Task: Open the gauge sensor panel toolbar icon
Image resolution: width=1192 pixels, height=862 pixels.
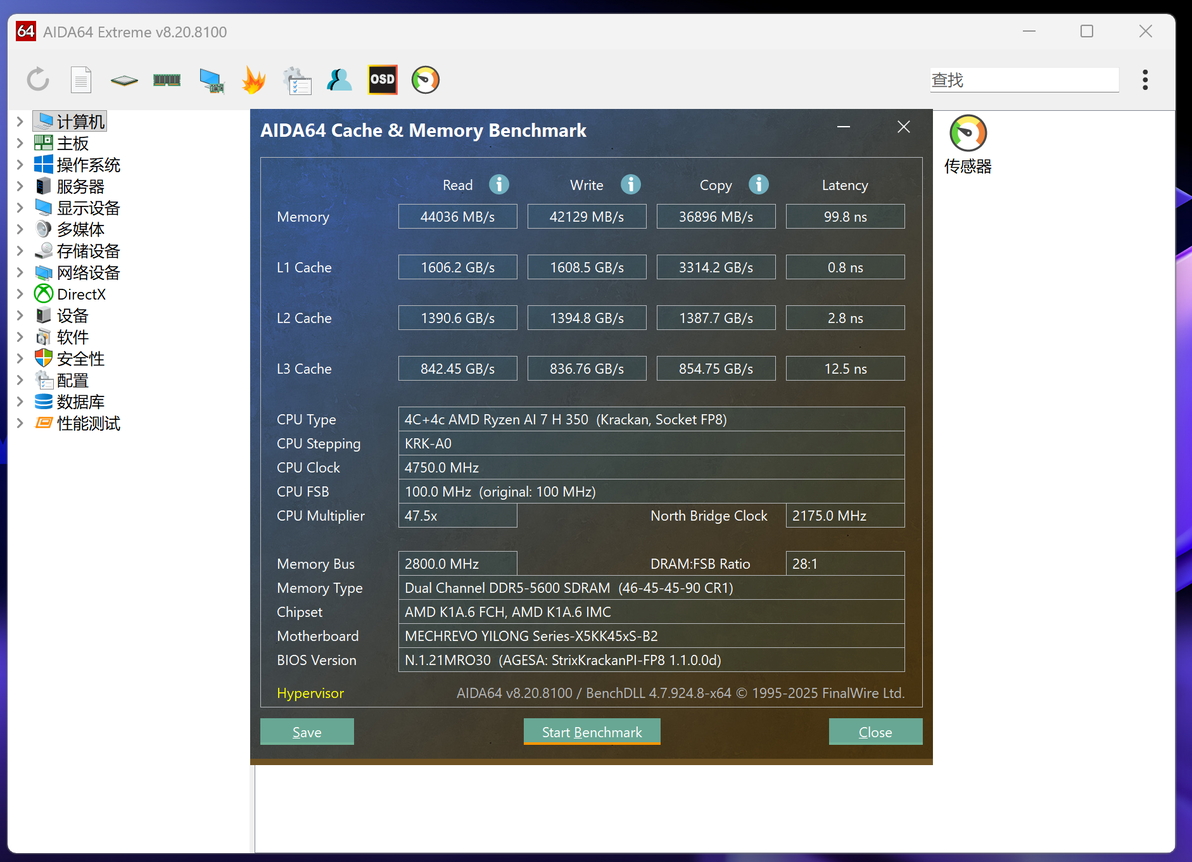Action: click(426, 80)
